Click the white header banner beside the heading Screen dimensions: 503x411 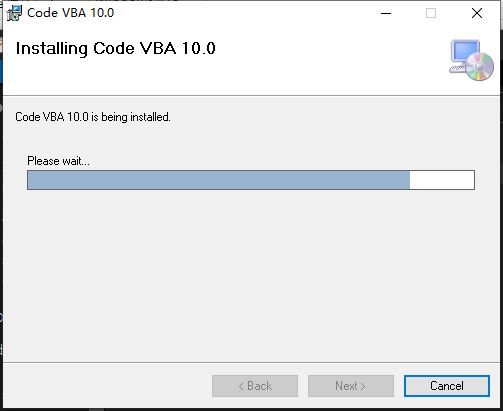[330, 60]
